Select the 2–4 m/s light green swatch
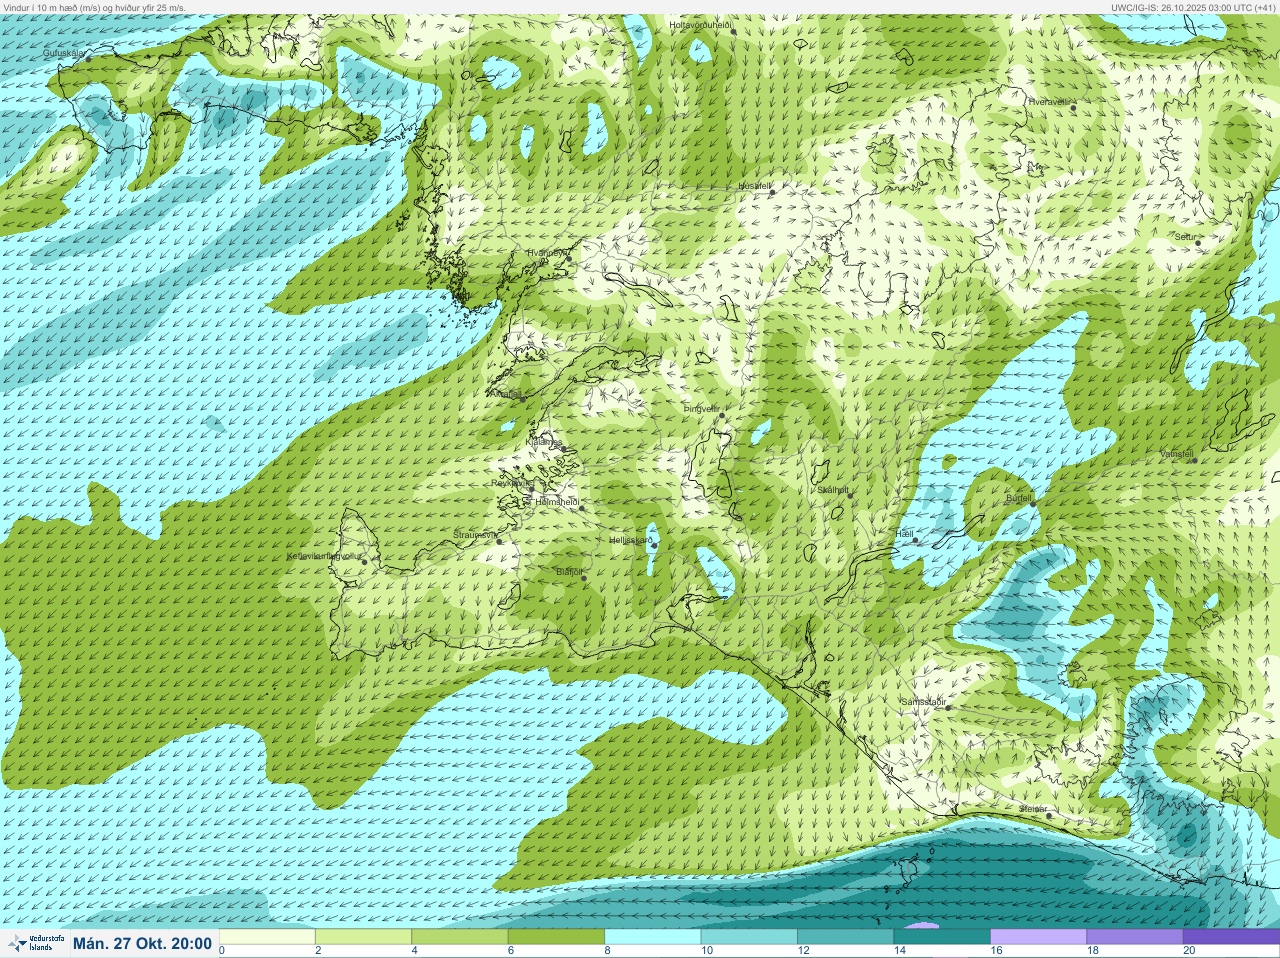The image size is (1280, 958). pos(363,937)
